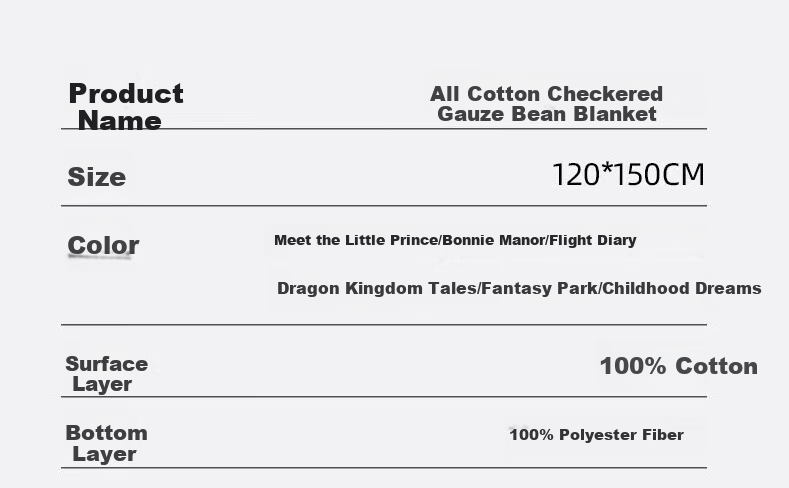Image resolution: width=789 pixels, height=488 pixels.
Task: Click the divider line under Surface Layer
Action: point(384,396)
